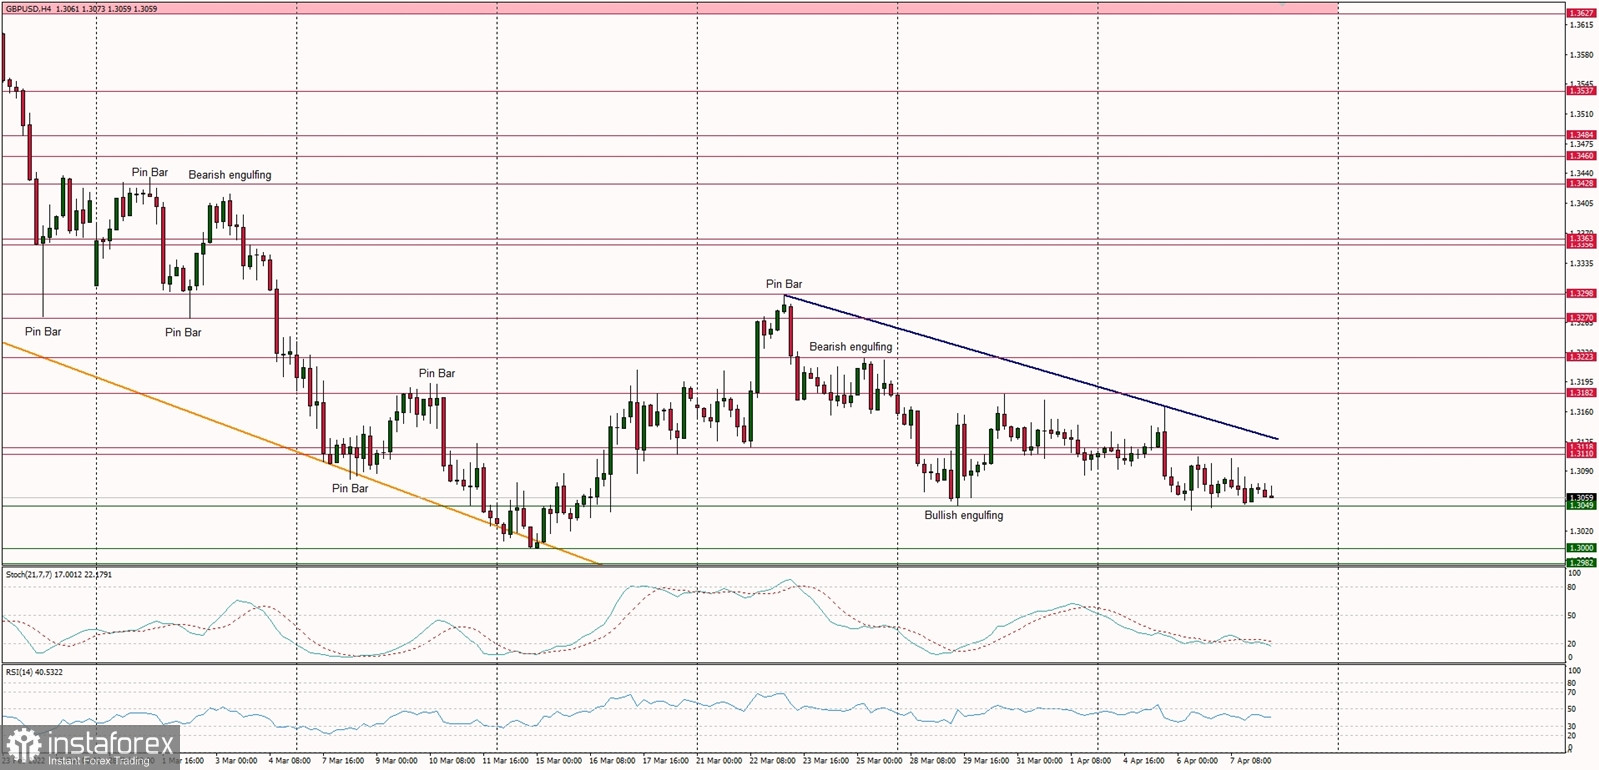Click the 1.3537 resistance price tag
The image size is (1599, 770).
(1581, 91)
